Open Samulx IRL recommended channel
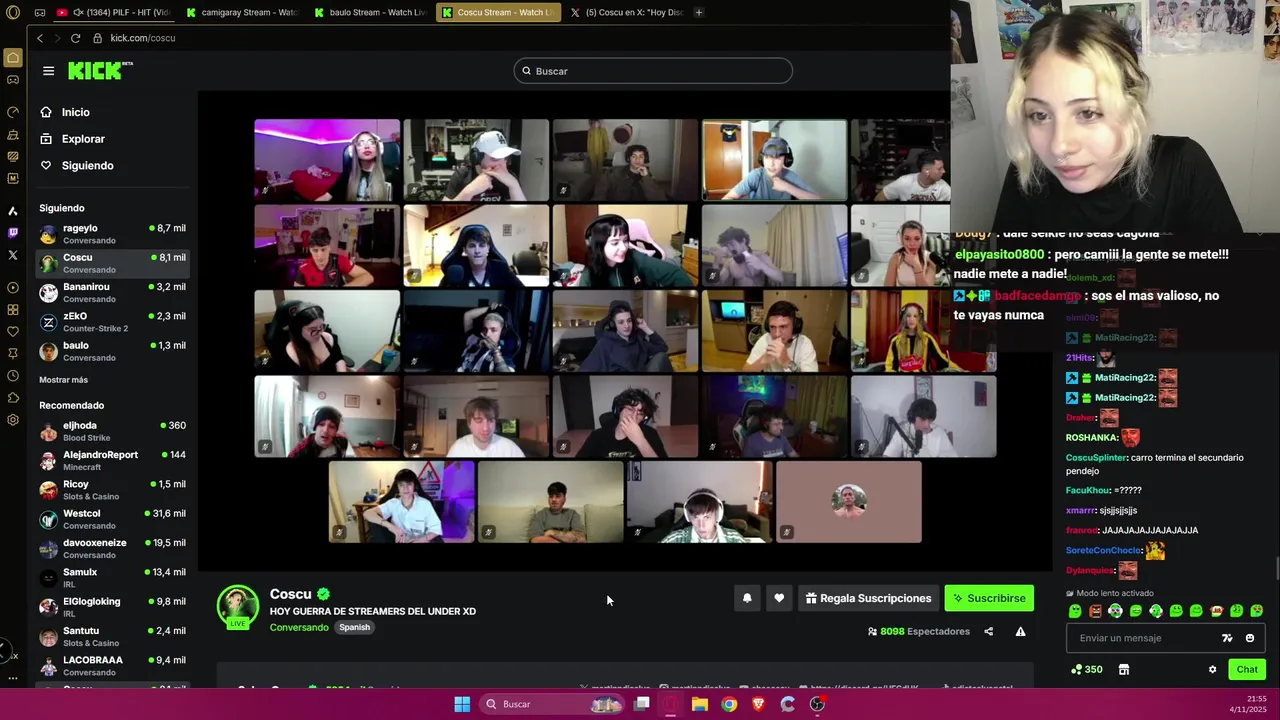 point(112,578)
